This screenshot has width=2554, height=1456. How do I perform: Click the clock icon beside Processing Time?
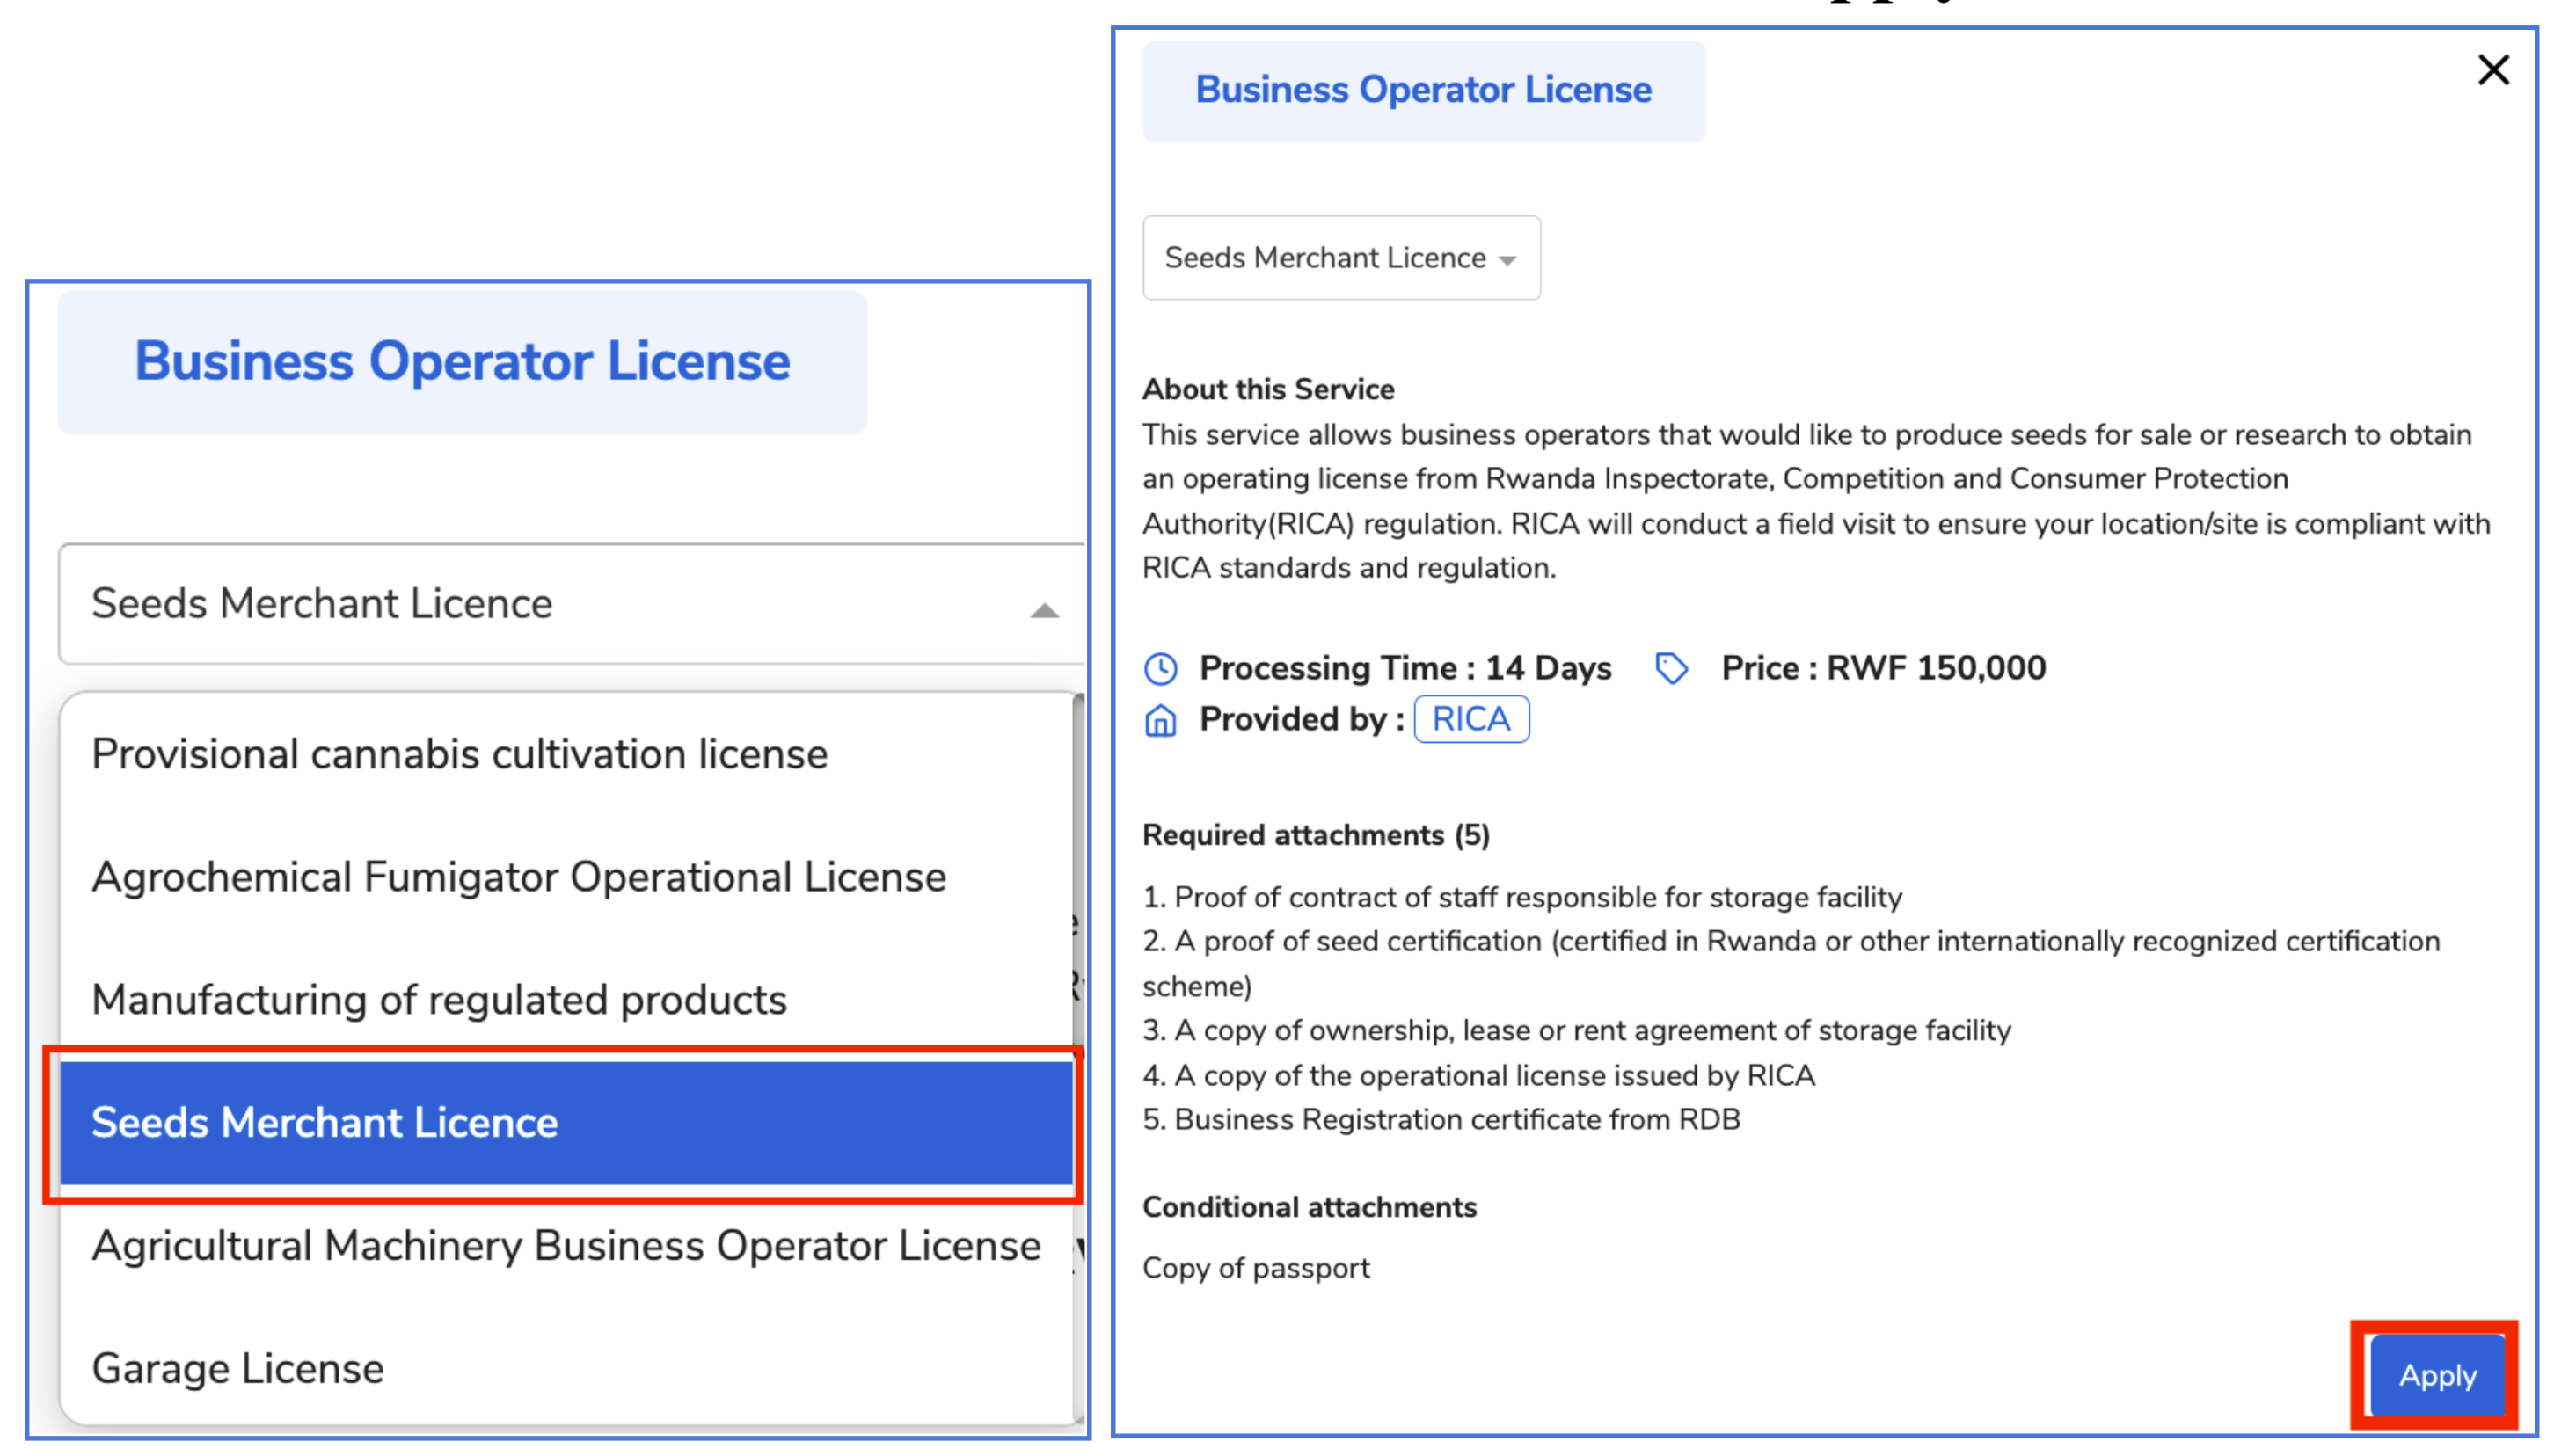click(1160, 668)
